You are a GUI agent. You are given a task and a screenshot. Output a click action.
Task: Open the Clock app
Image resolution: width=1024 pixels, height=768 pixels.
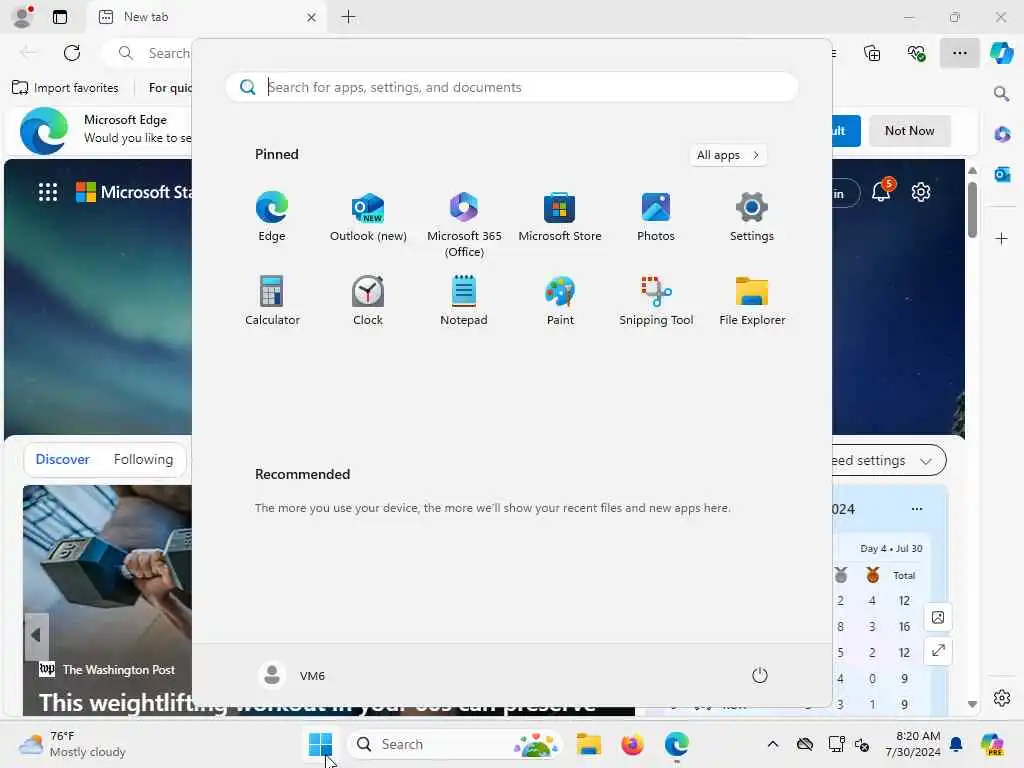coord(368,300)
